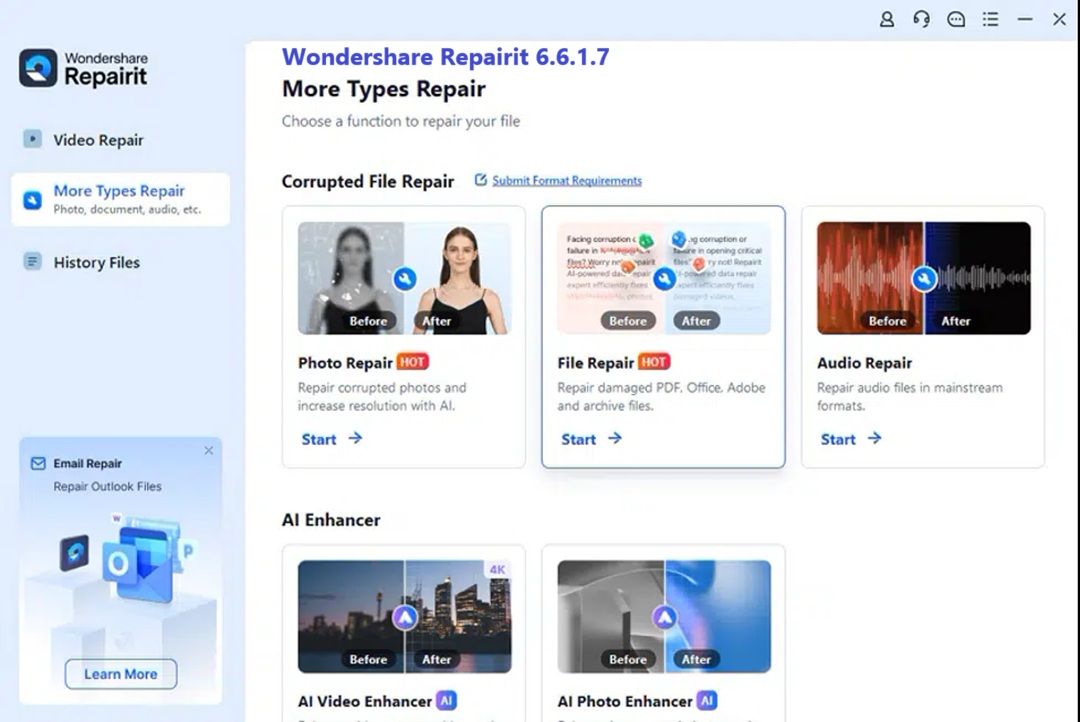Image resolution: width=1080 pixels, height=722 pixels.
Task: Click the More Types Repair sidebar icon
Action: tap(32, 200)
